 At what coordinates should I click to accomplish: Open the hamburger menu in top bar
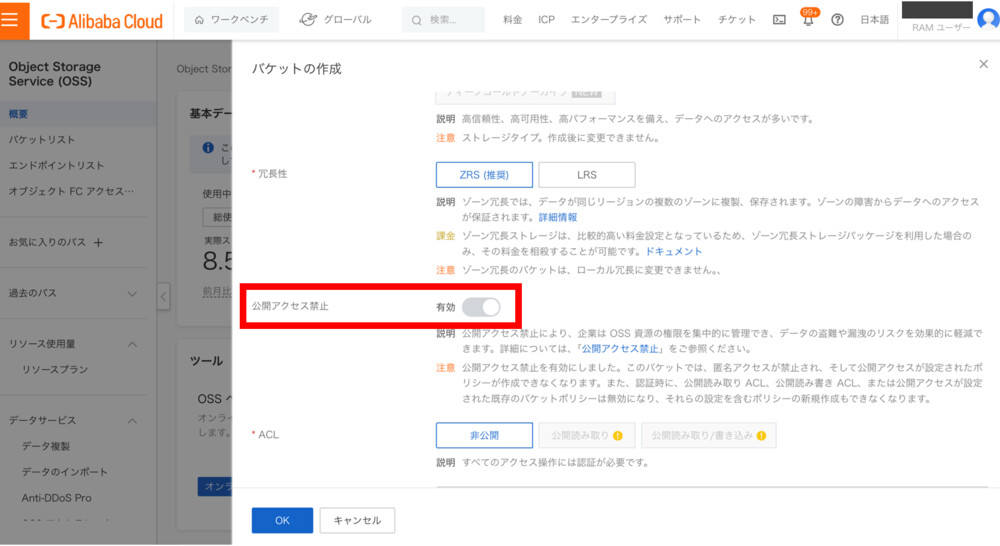coord(14,20)
